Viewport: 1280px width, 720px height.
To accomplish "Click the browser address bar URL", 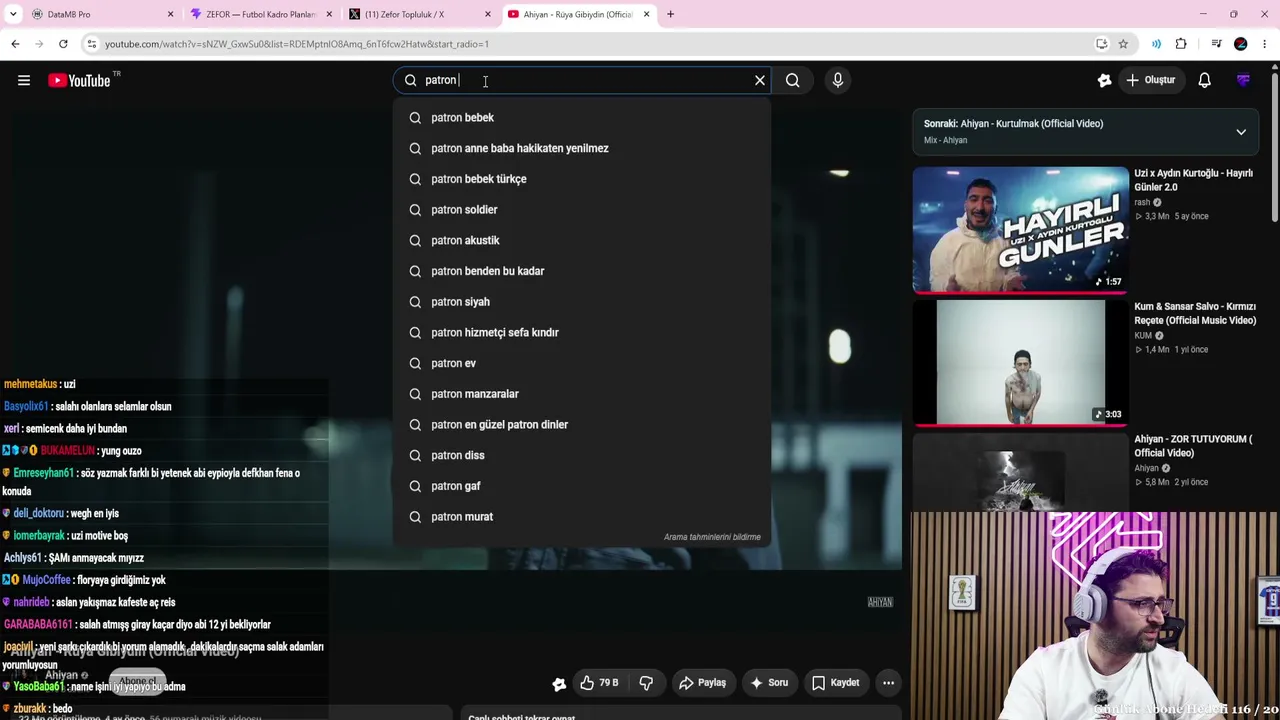I will 297,44.
